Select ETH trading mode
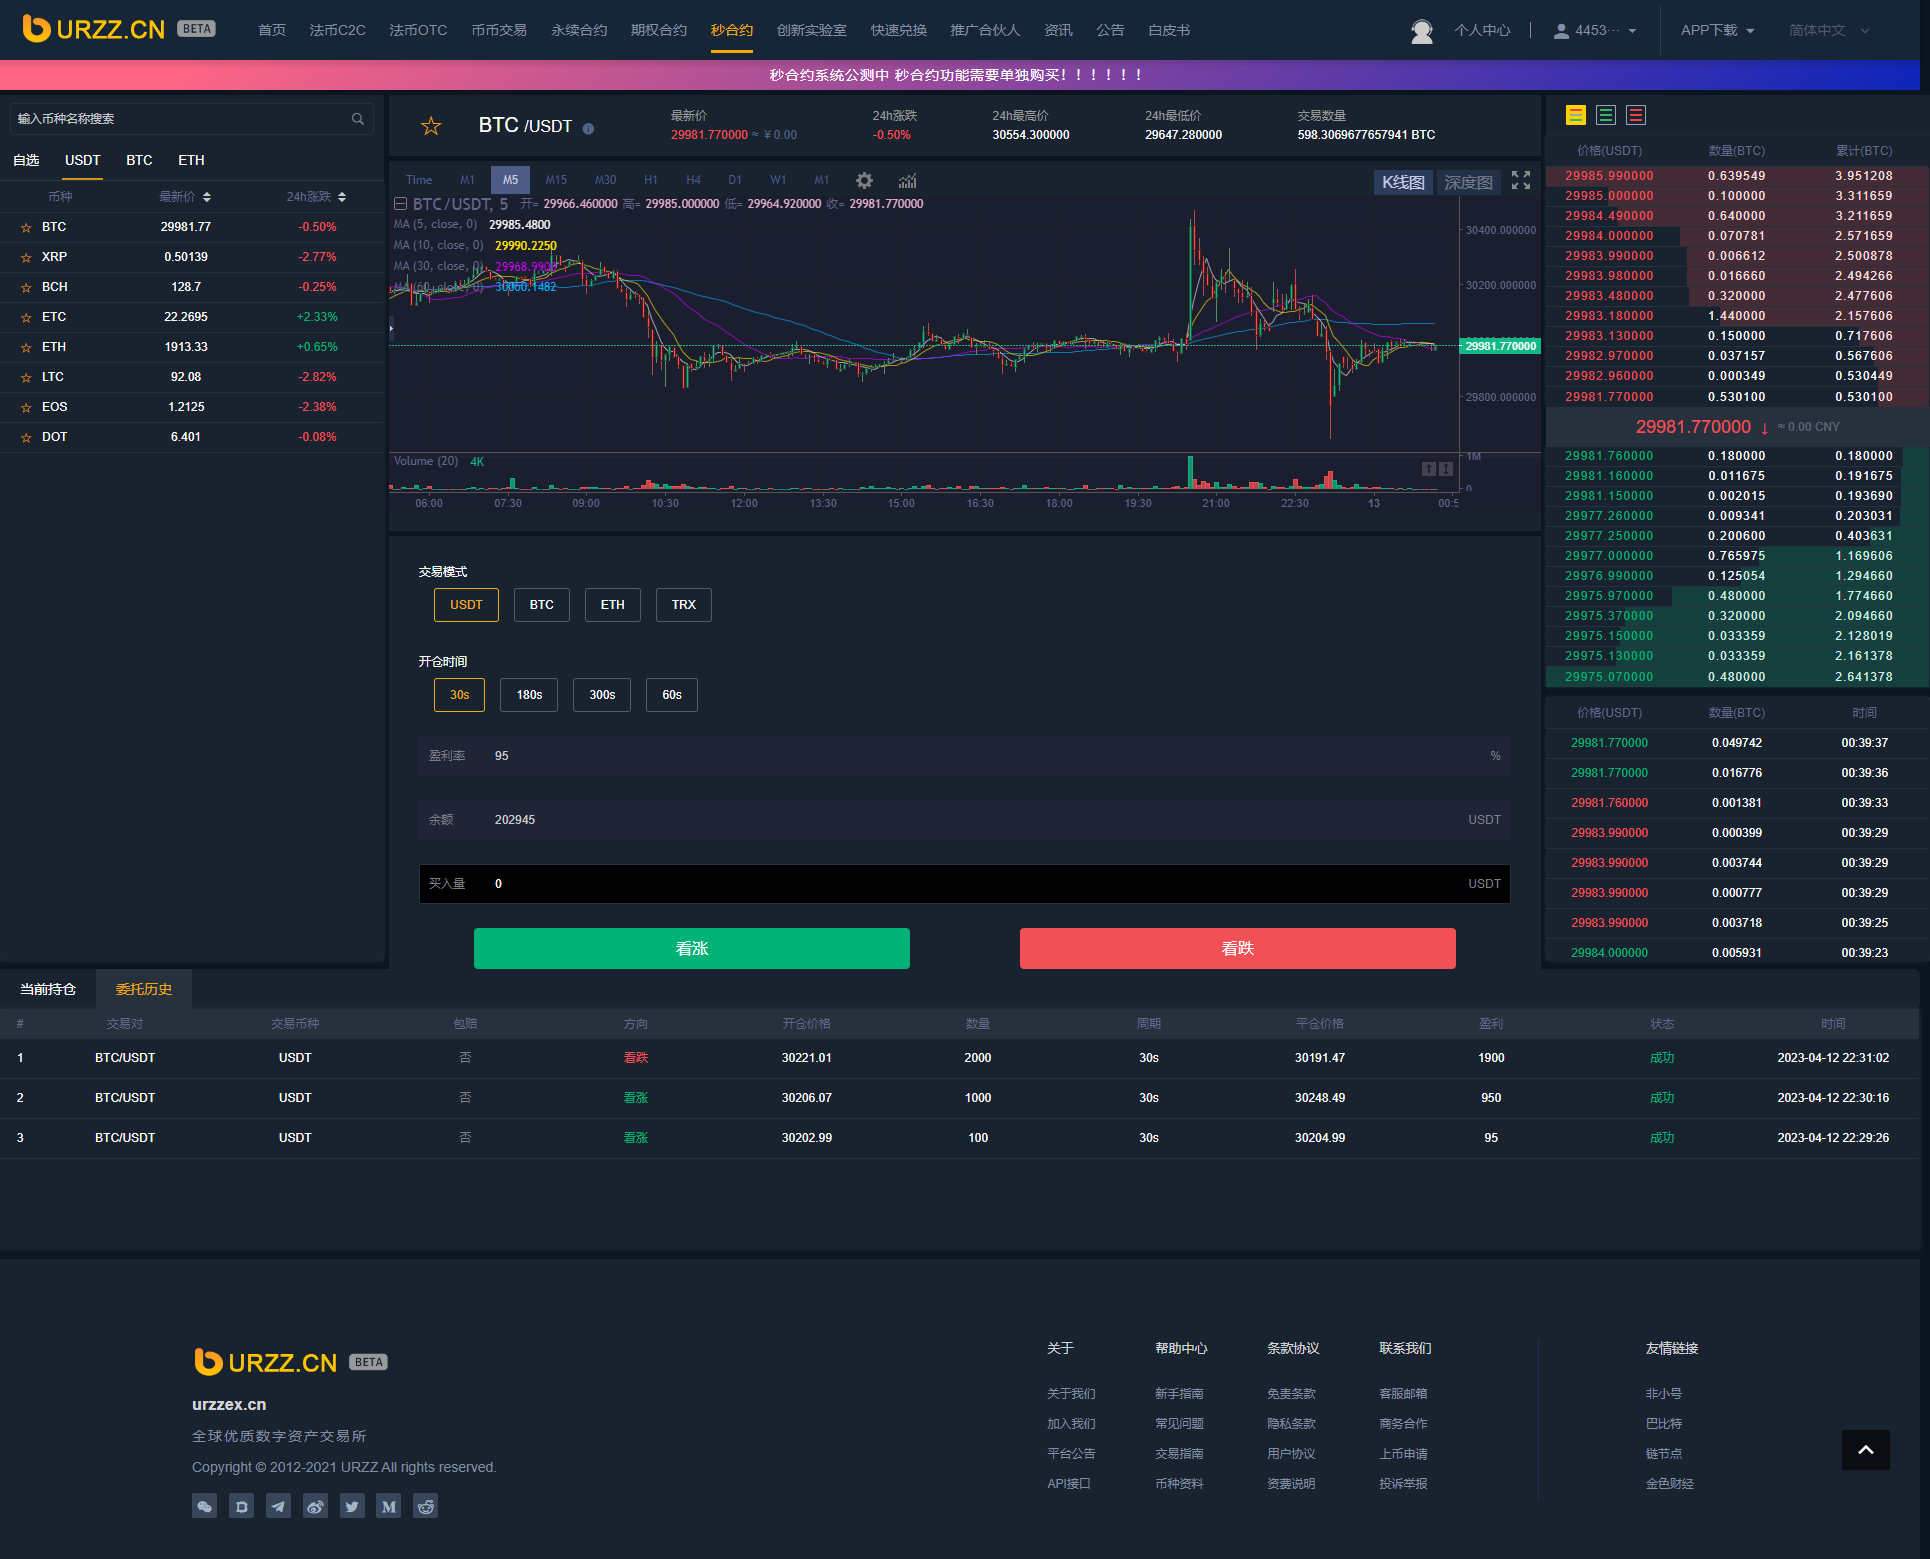The height and width of the screenshot is (1559, 1930). click(x=612, y=605)
